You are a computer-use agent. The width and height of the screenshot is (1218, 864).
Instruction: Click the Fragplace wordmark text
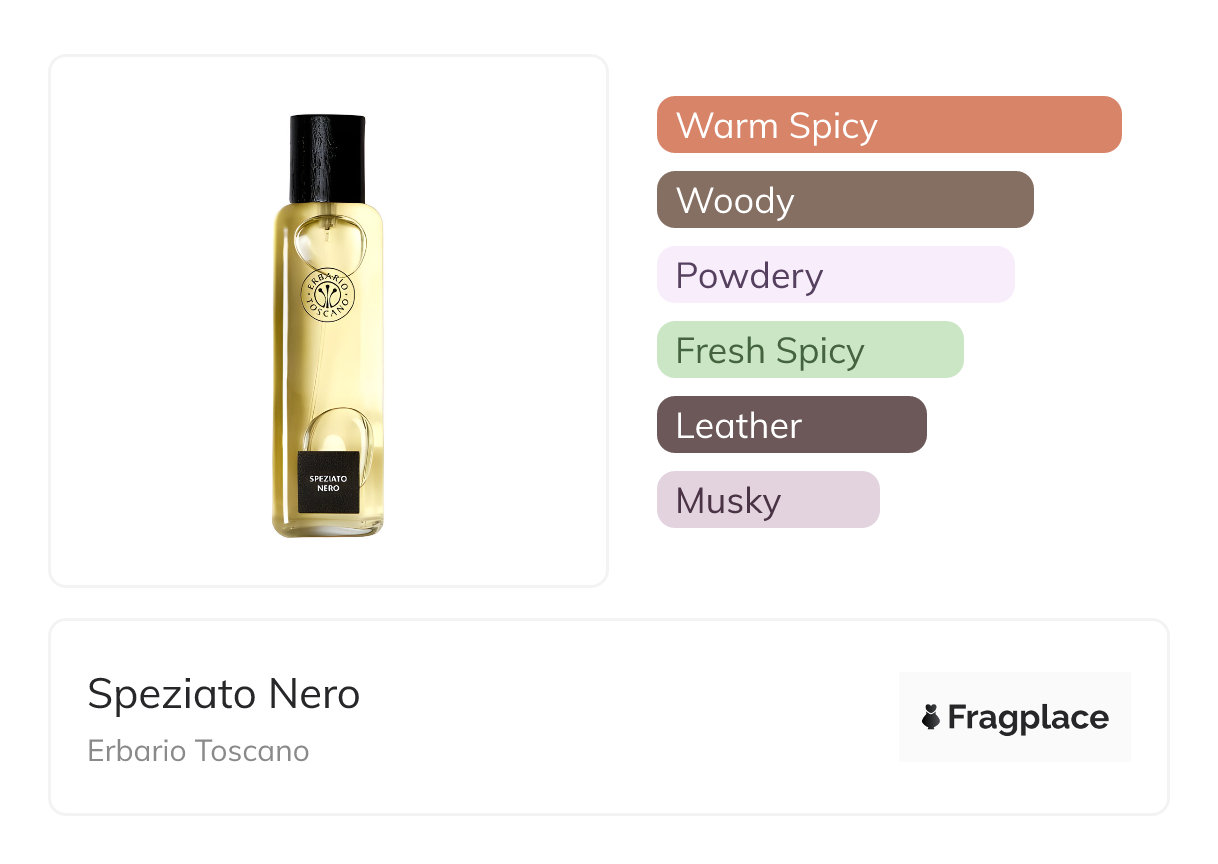[1028, 717]
